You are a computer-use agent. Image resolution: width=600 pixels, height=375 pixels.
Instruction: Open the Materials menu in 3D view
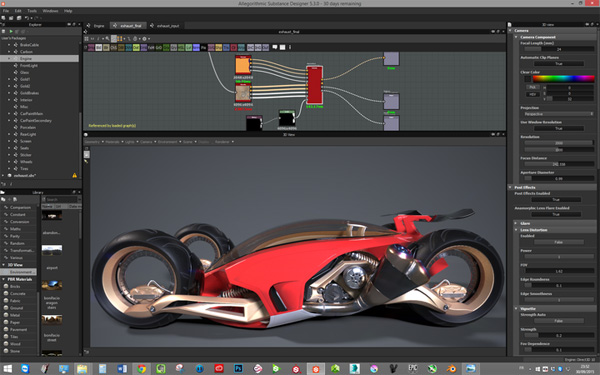[112, 142]
